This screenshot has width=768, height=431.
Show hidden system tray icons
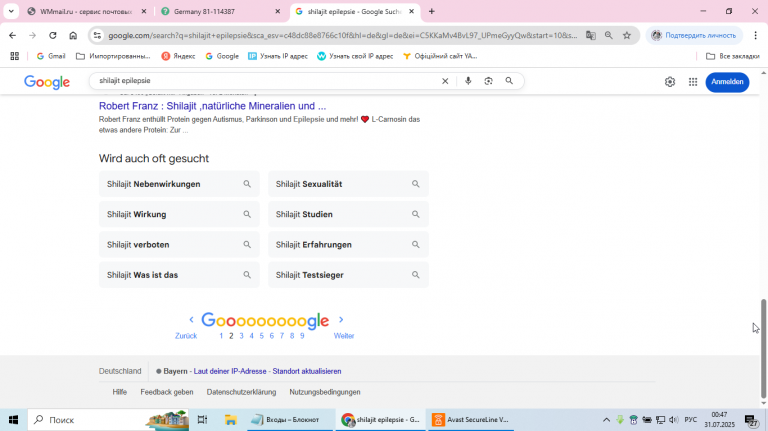(x=606, y=420)
